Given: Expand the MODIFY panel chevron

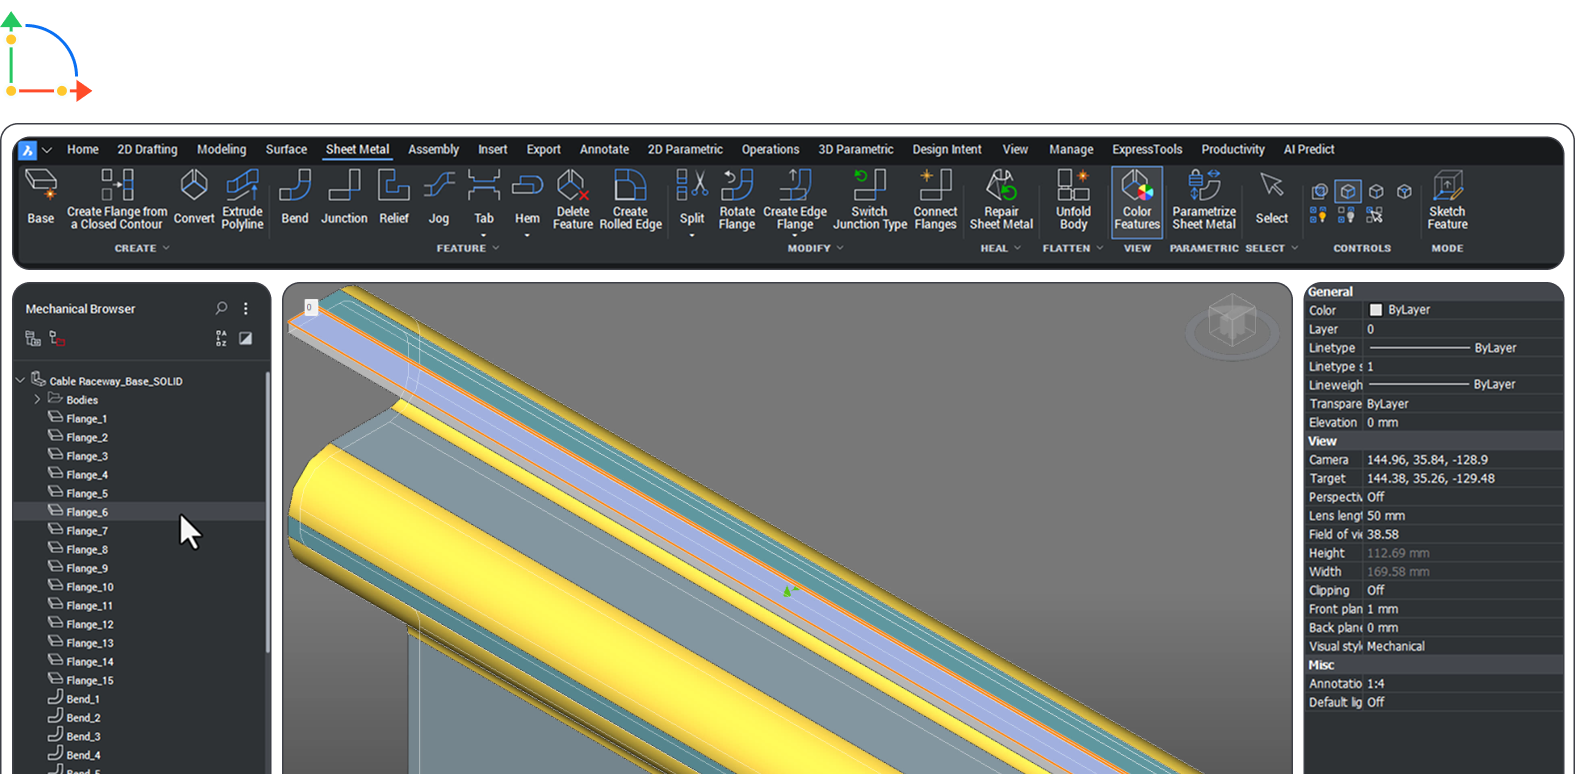Looking at the screenshot, I should pyautogui.click(x=840, y=248).
